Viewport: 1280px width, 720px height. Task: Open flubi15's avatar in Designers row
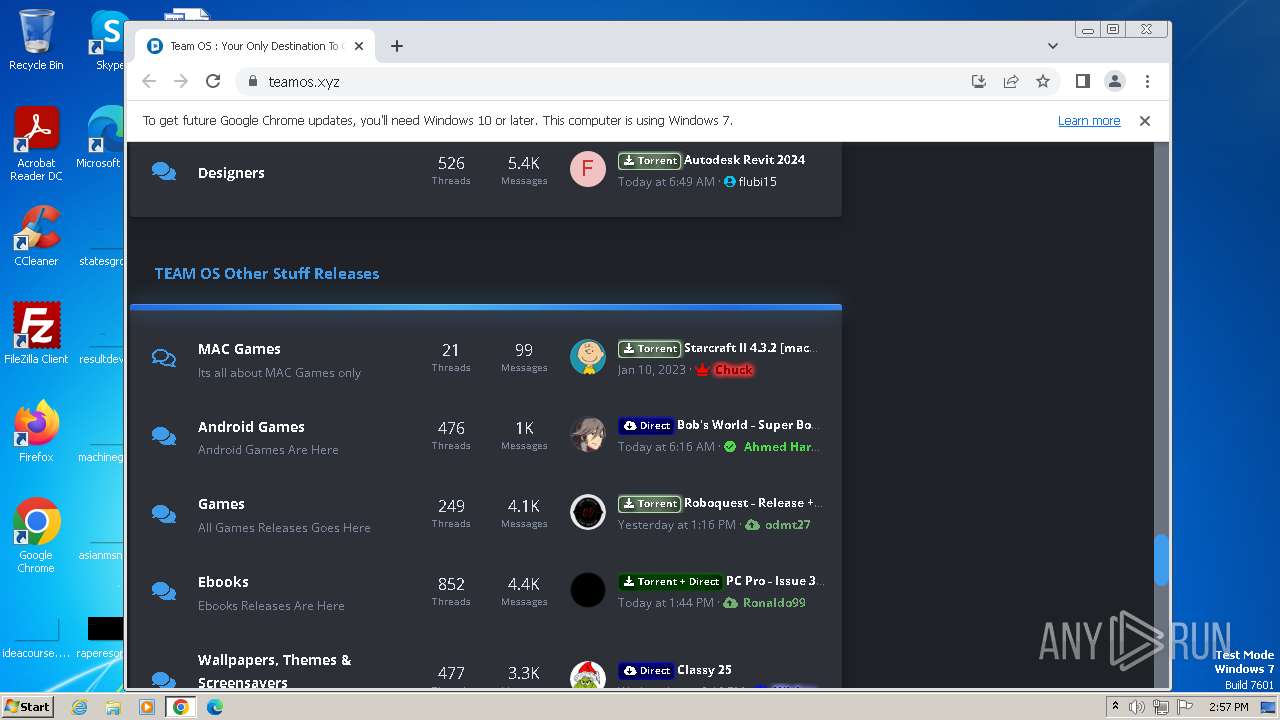point(588,169)
